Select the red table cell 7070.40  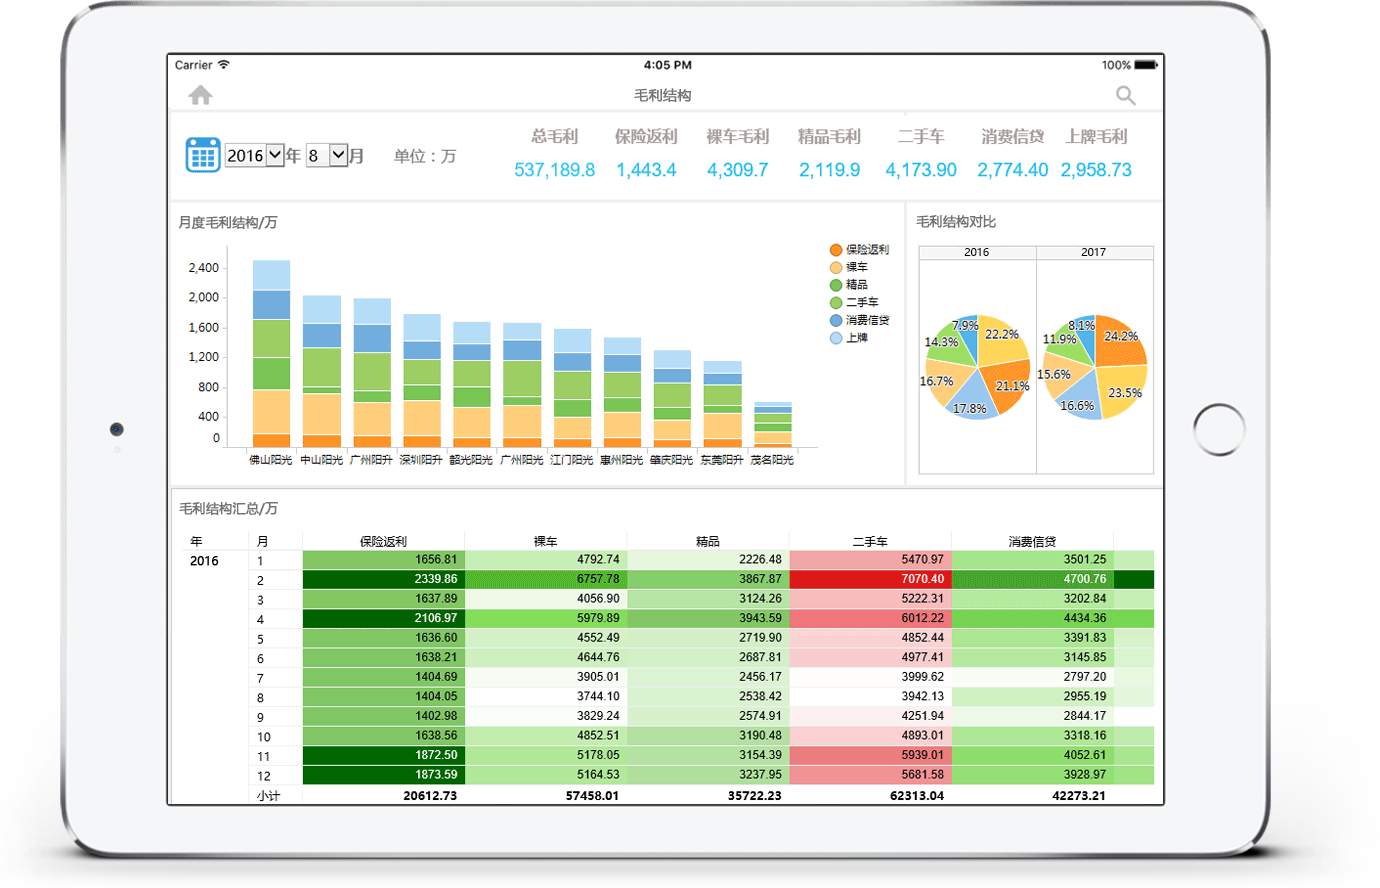tap(870, 579)
